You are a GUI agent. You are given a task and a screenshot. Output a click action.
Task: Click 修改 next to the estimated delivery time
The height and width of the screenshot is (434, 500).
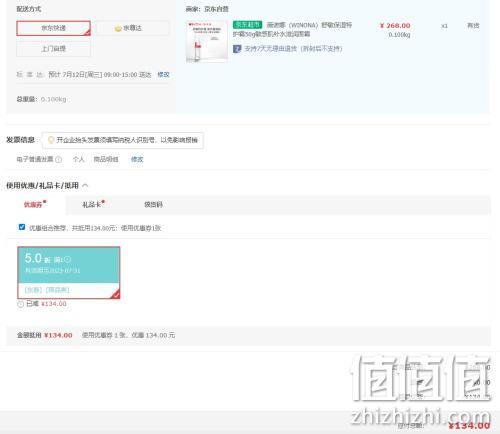163,75
